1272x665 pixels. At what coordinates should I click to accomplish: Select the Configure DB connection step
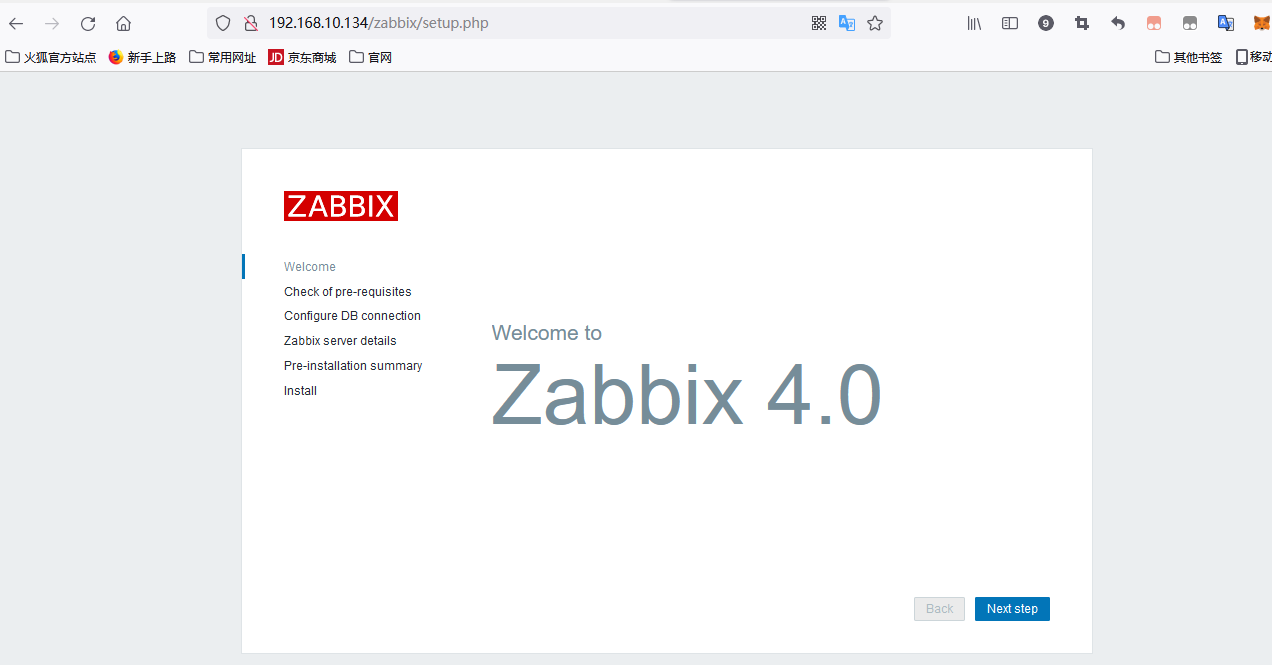352,316
